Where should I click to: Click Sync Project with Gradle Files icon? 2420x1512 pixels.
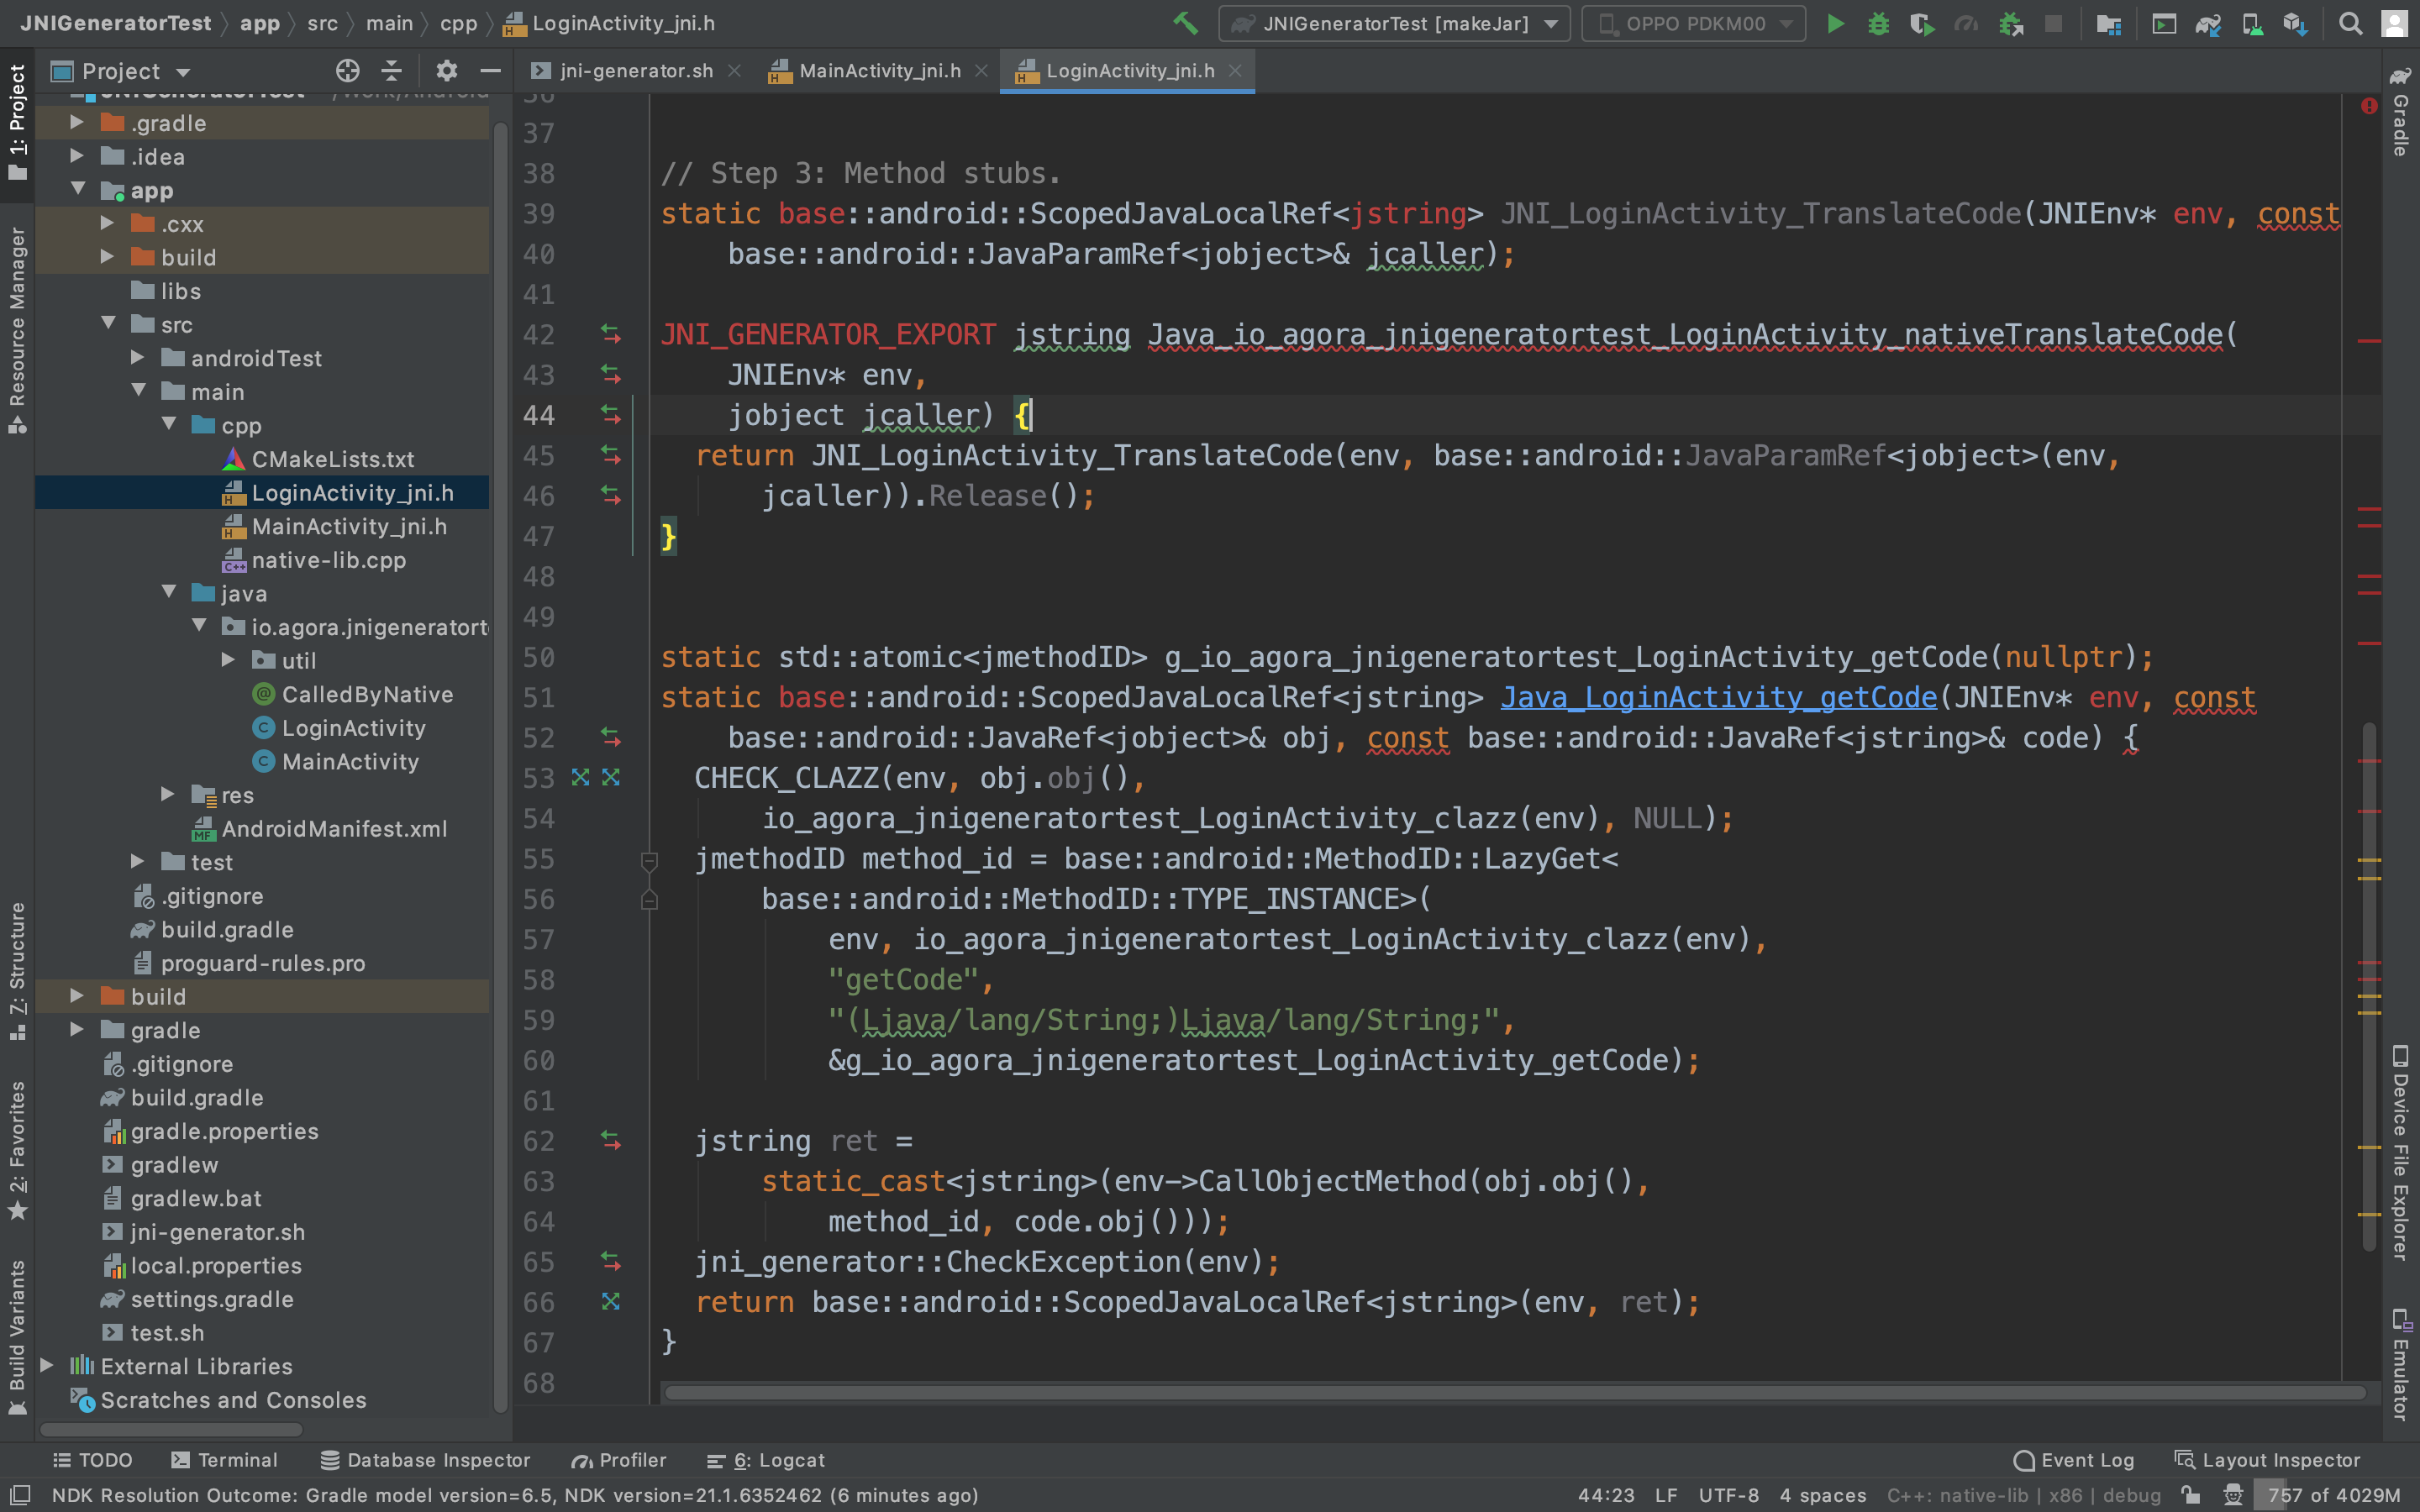click(x=2208, y=23)
